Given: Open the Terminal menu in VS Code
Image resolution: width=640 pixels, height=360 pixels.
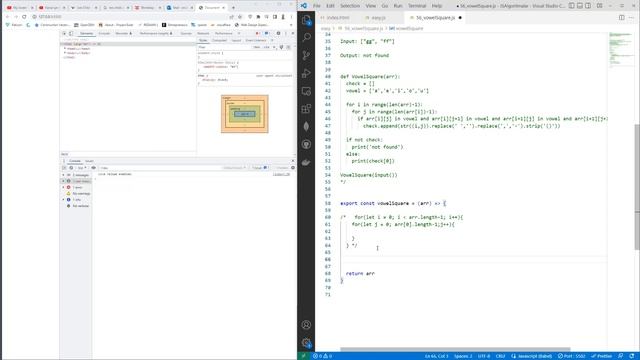Looking at the screenshot, I should pos(417,6).
